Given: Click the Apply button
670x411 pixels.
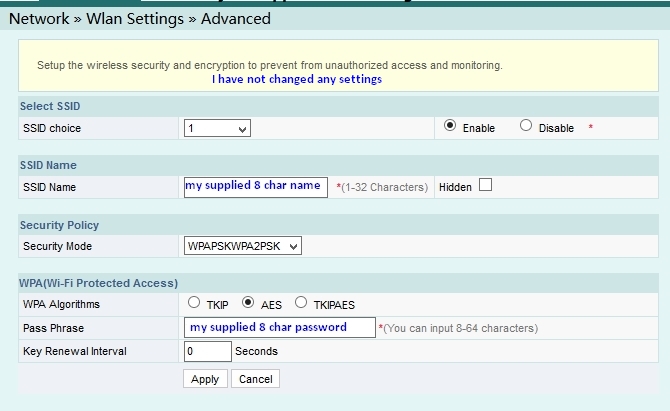Looking at the screenshot, I should tap(205, 379).
